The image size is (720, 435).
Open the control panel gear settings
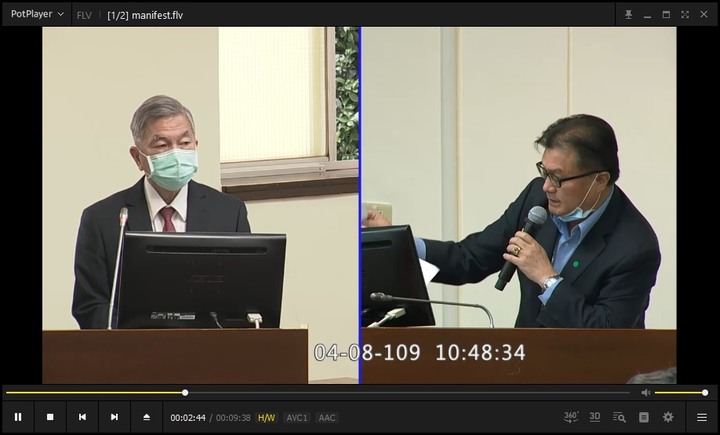668,417
